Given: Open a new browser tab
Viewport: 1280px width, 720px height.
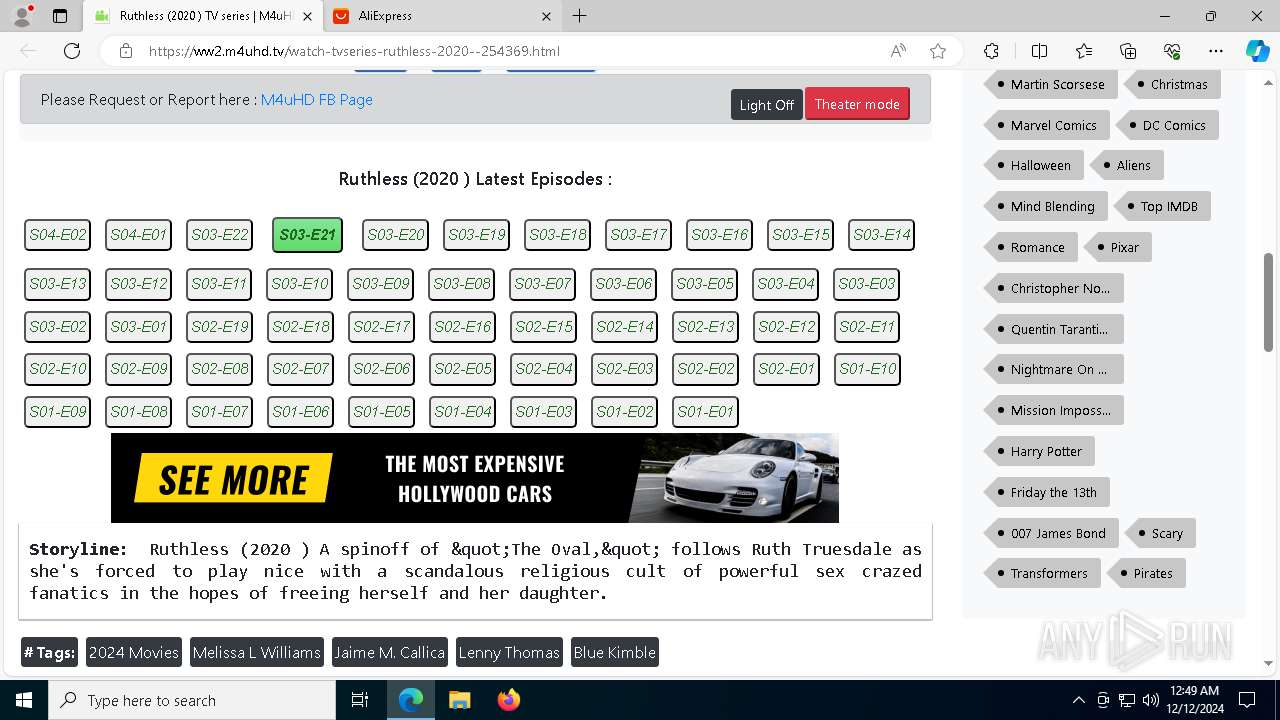Looking at the screenshot, I should [580, 16].
